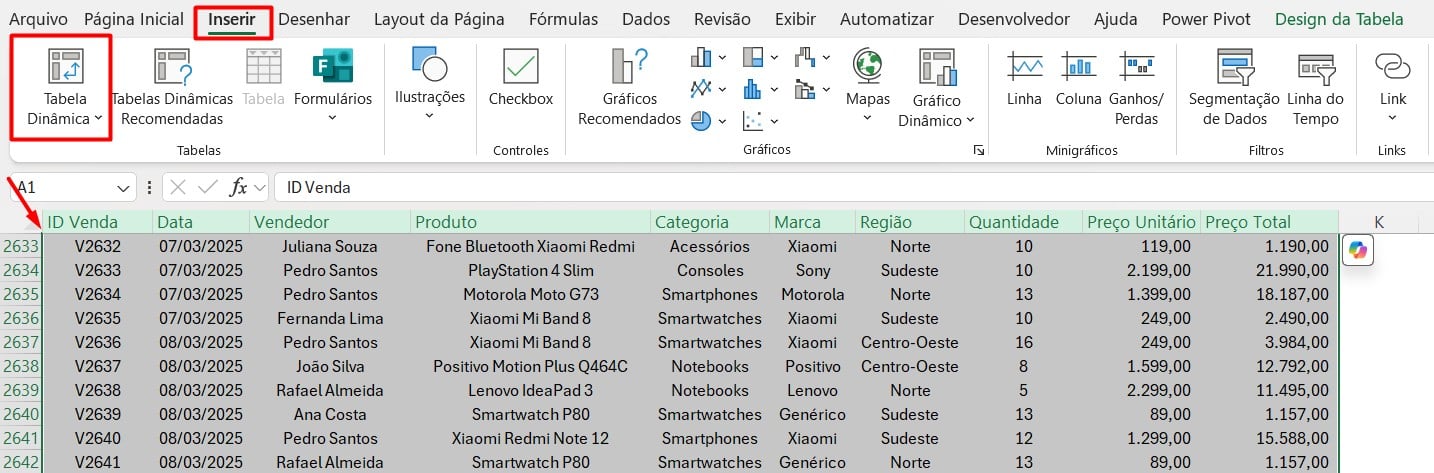
Task: Open the Ilustrações menu icon
Action: click(x=430, y=64)
